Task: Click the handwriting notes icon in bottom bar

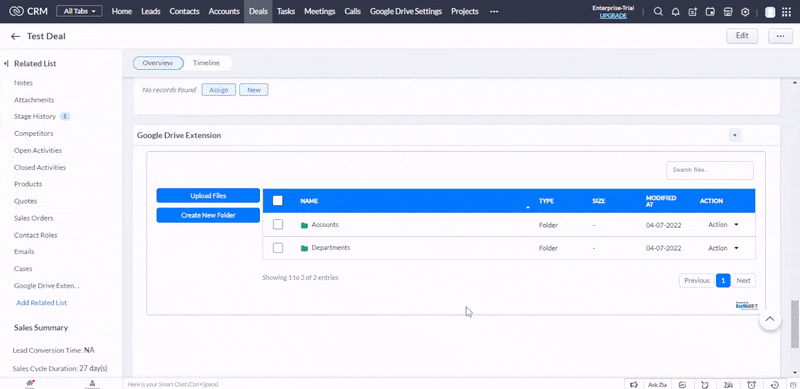Action: click(729, 384)
